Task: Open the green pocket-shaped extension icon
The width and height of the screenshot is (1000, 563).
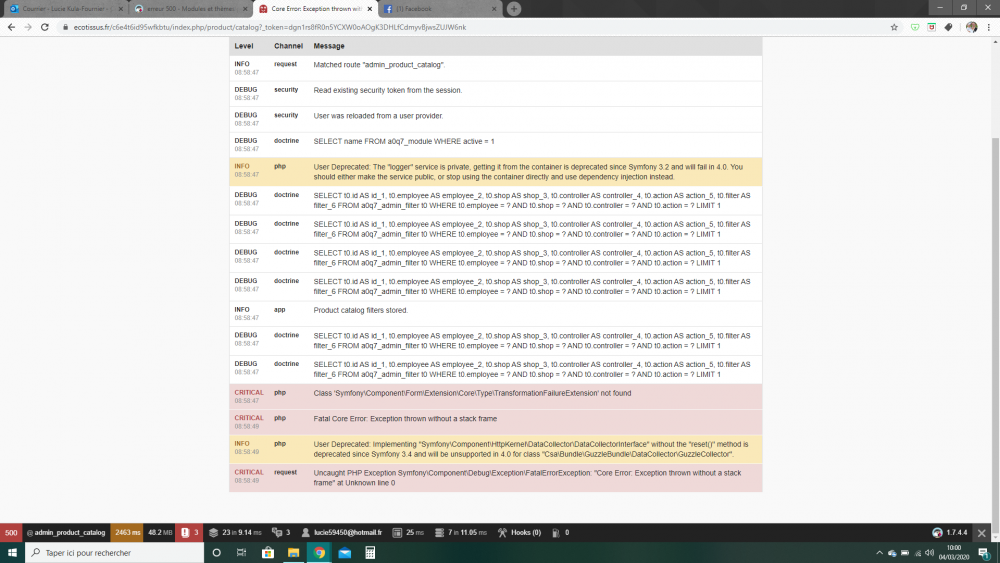Action: click(915, 27)
